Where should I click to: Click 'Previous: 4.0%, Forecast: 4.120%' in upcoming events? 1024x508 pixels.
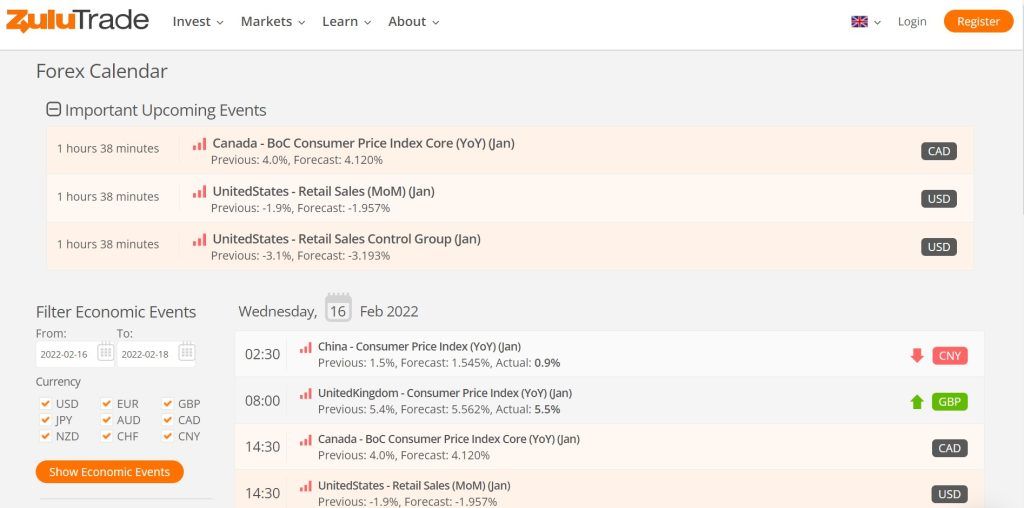pyautogui.click(x=297, y=160)
